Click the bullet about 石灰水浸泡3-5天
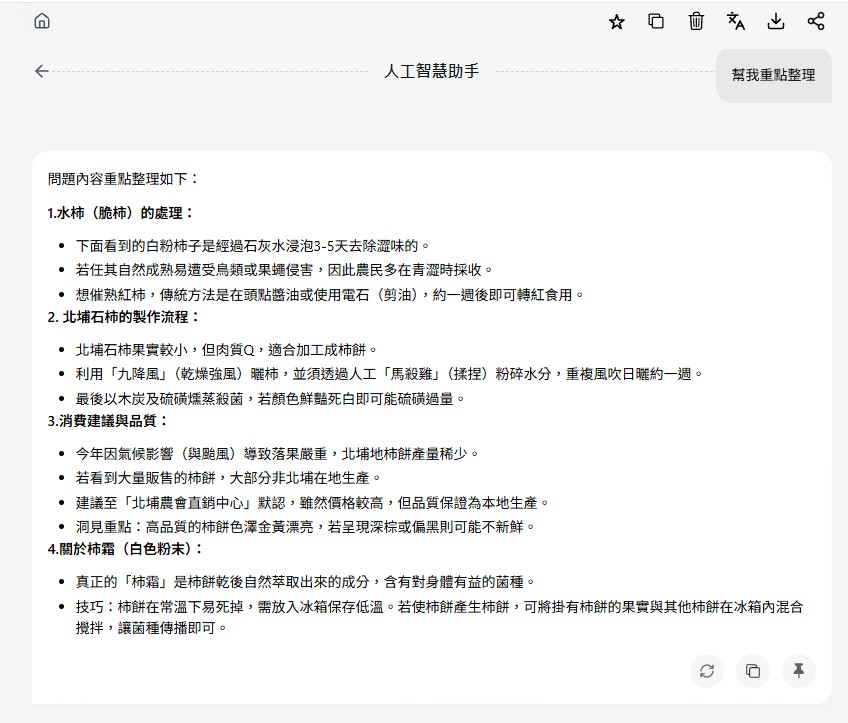 (x=253, y=246)
